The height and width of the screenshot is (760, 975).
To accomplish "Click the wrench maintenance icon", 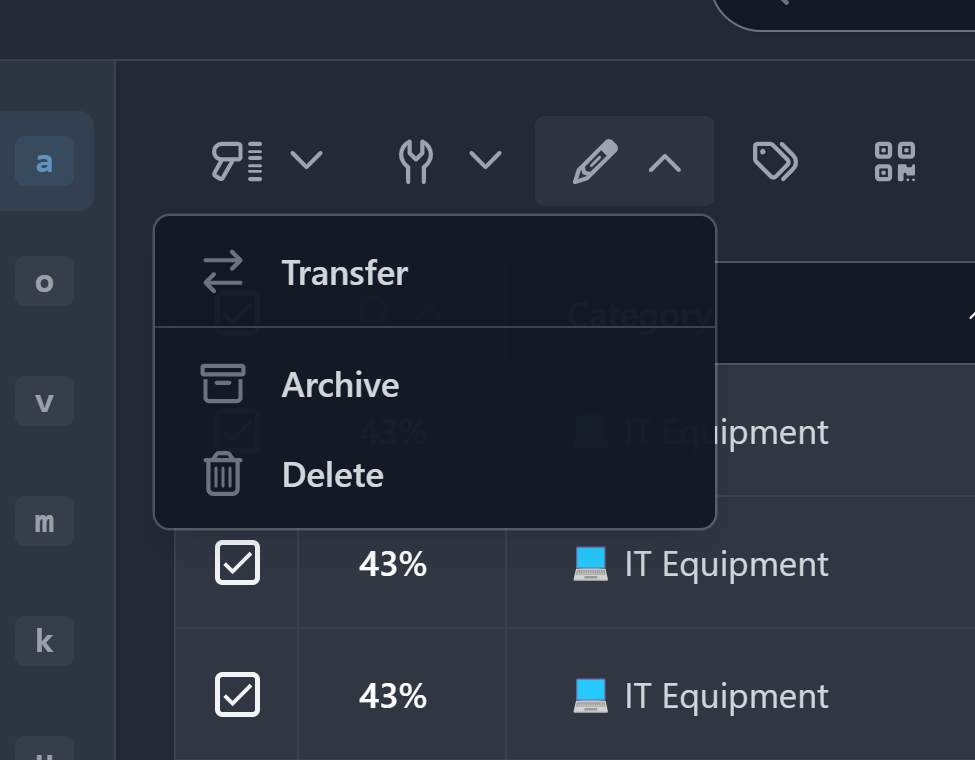I will point(416,161).
